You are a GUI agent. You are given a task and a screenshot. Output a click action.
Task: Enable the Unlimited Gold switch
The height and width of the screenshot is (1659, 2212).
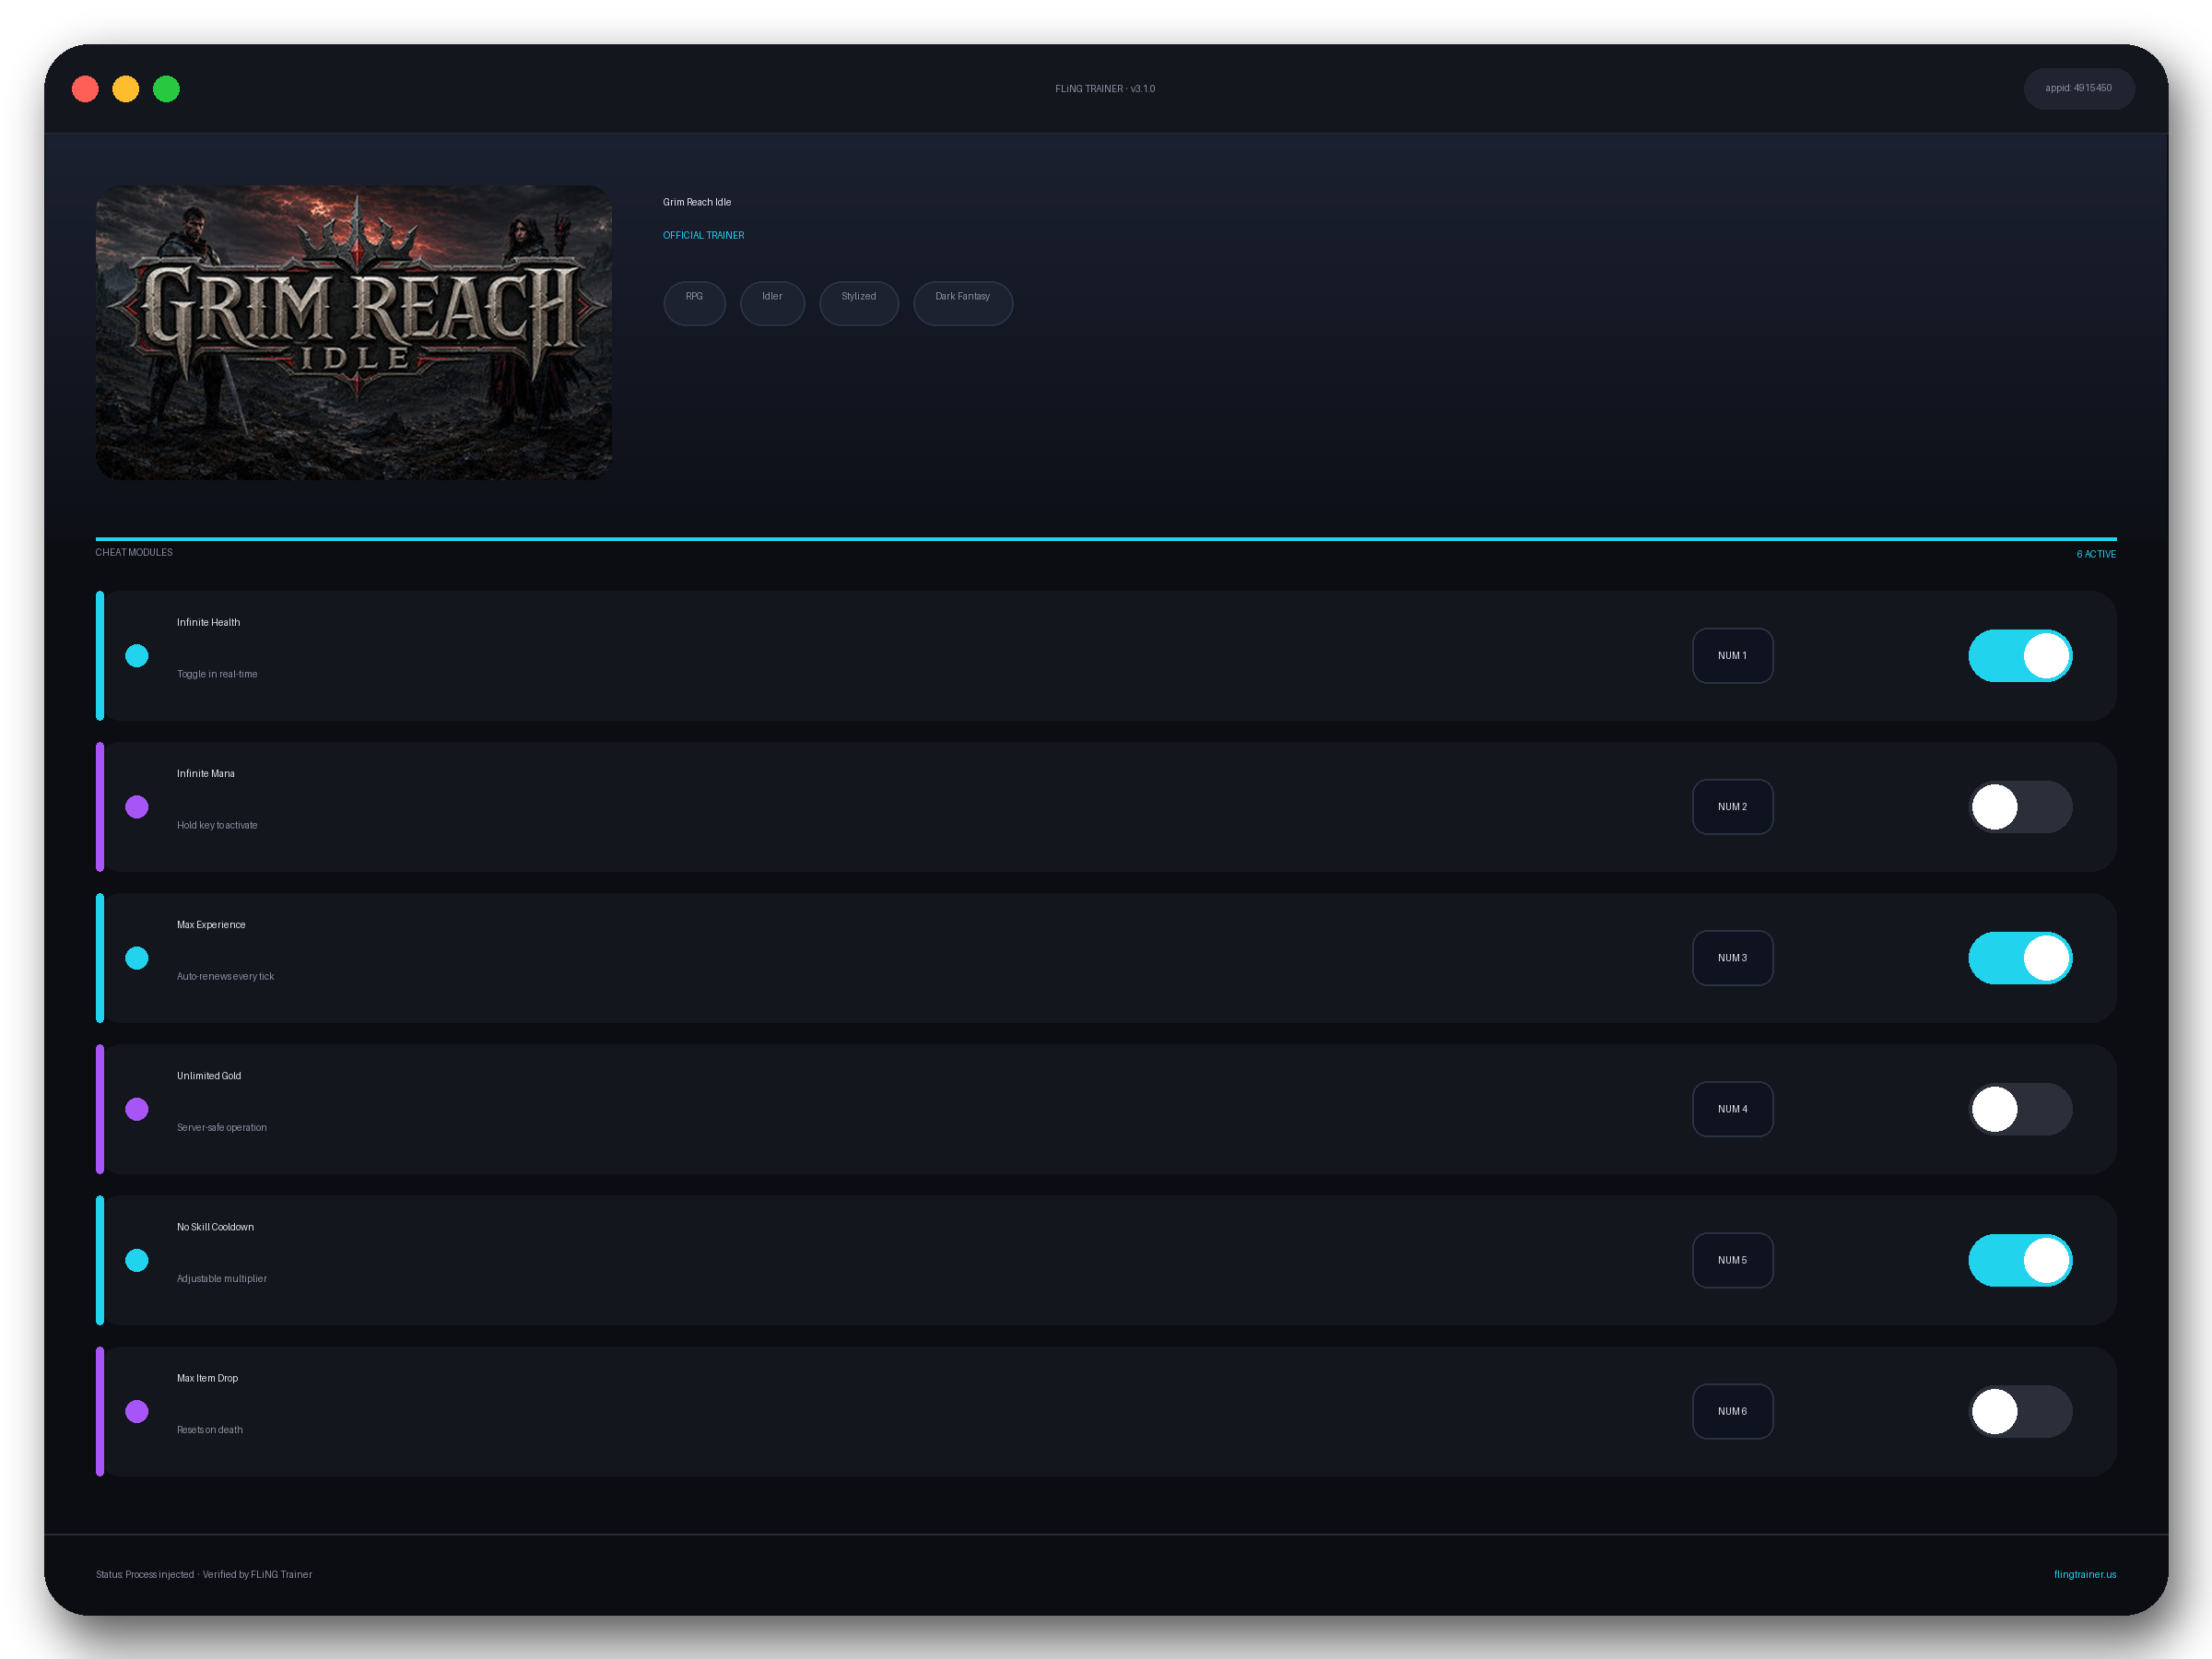tap(2020, 1109)
